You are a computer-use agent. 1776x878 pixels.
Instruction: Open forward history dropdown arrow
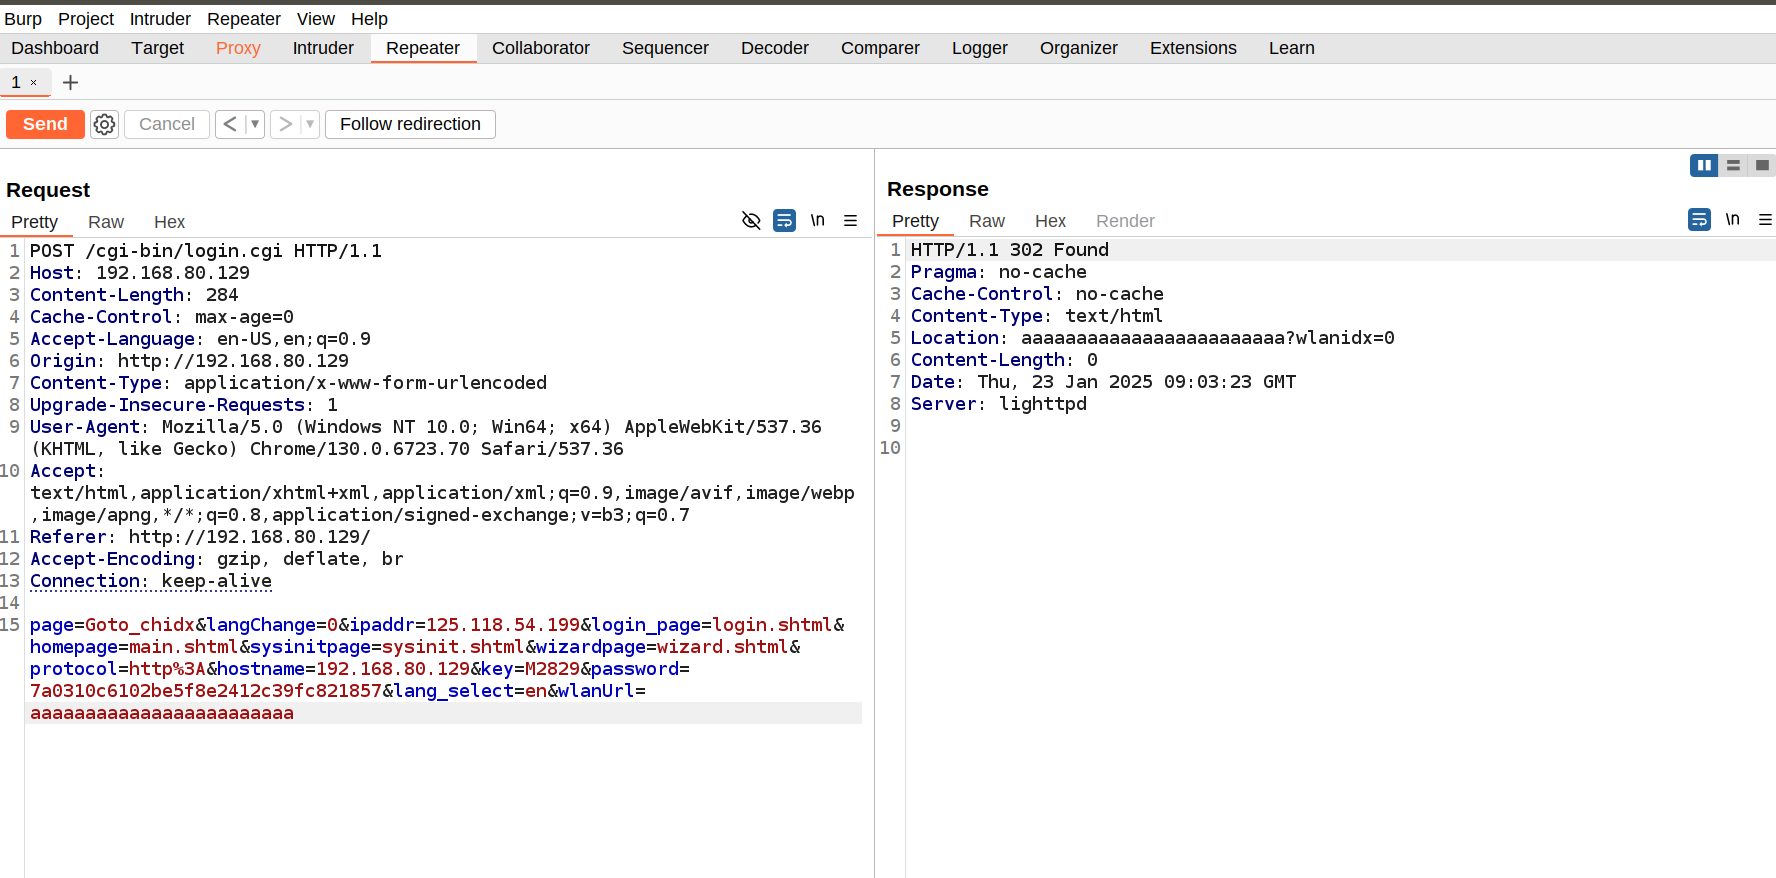[310, 124]
